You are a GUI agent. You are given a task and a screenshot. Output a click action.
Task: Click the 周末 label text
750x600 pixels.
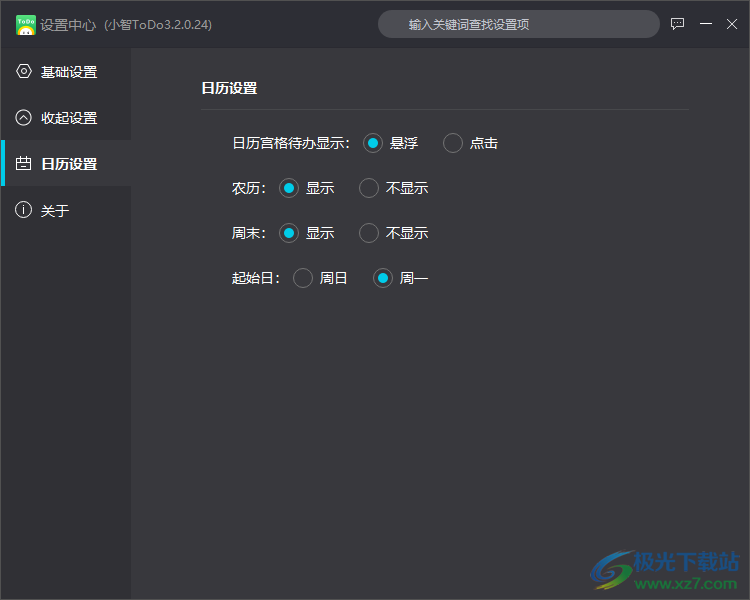(x=249, y=233)
